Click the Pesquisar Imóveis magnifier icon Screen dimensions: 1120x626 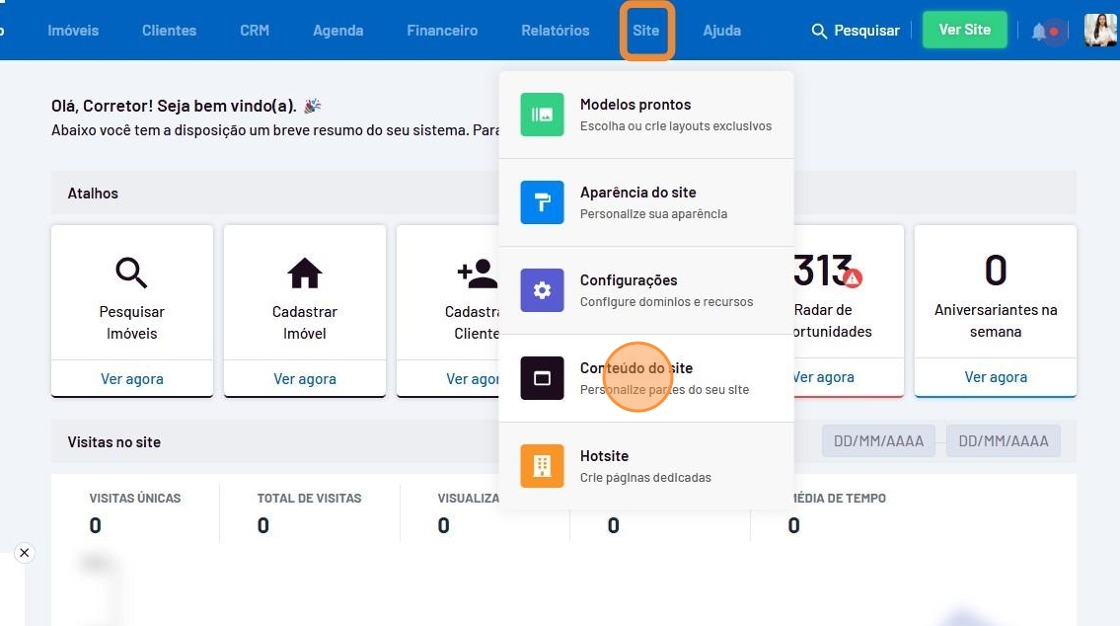pyautogui.click(x=131, y=272)
